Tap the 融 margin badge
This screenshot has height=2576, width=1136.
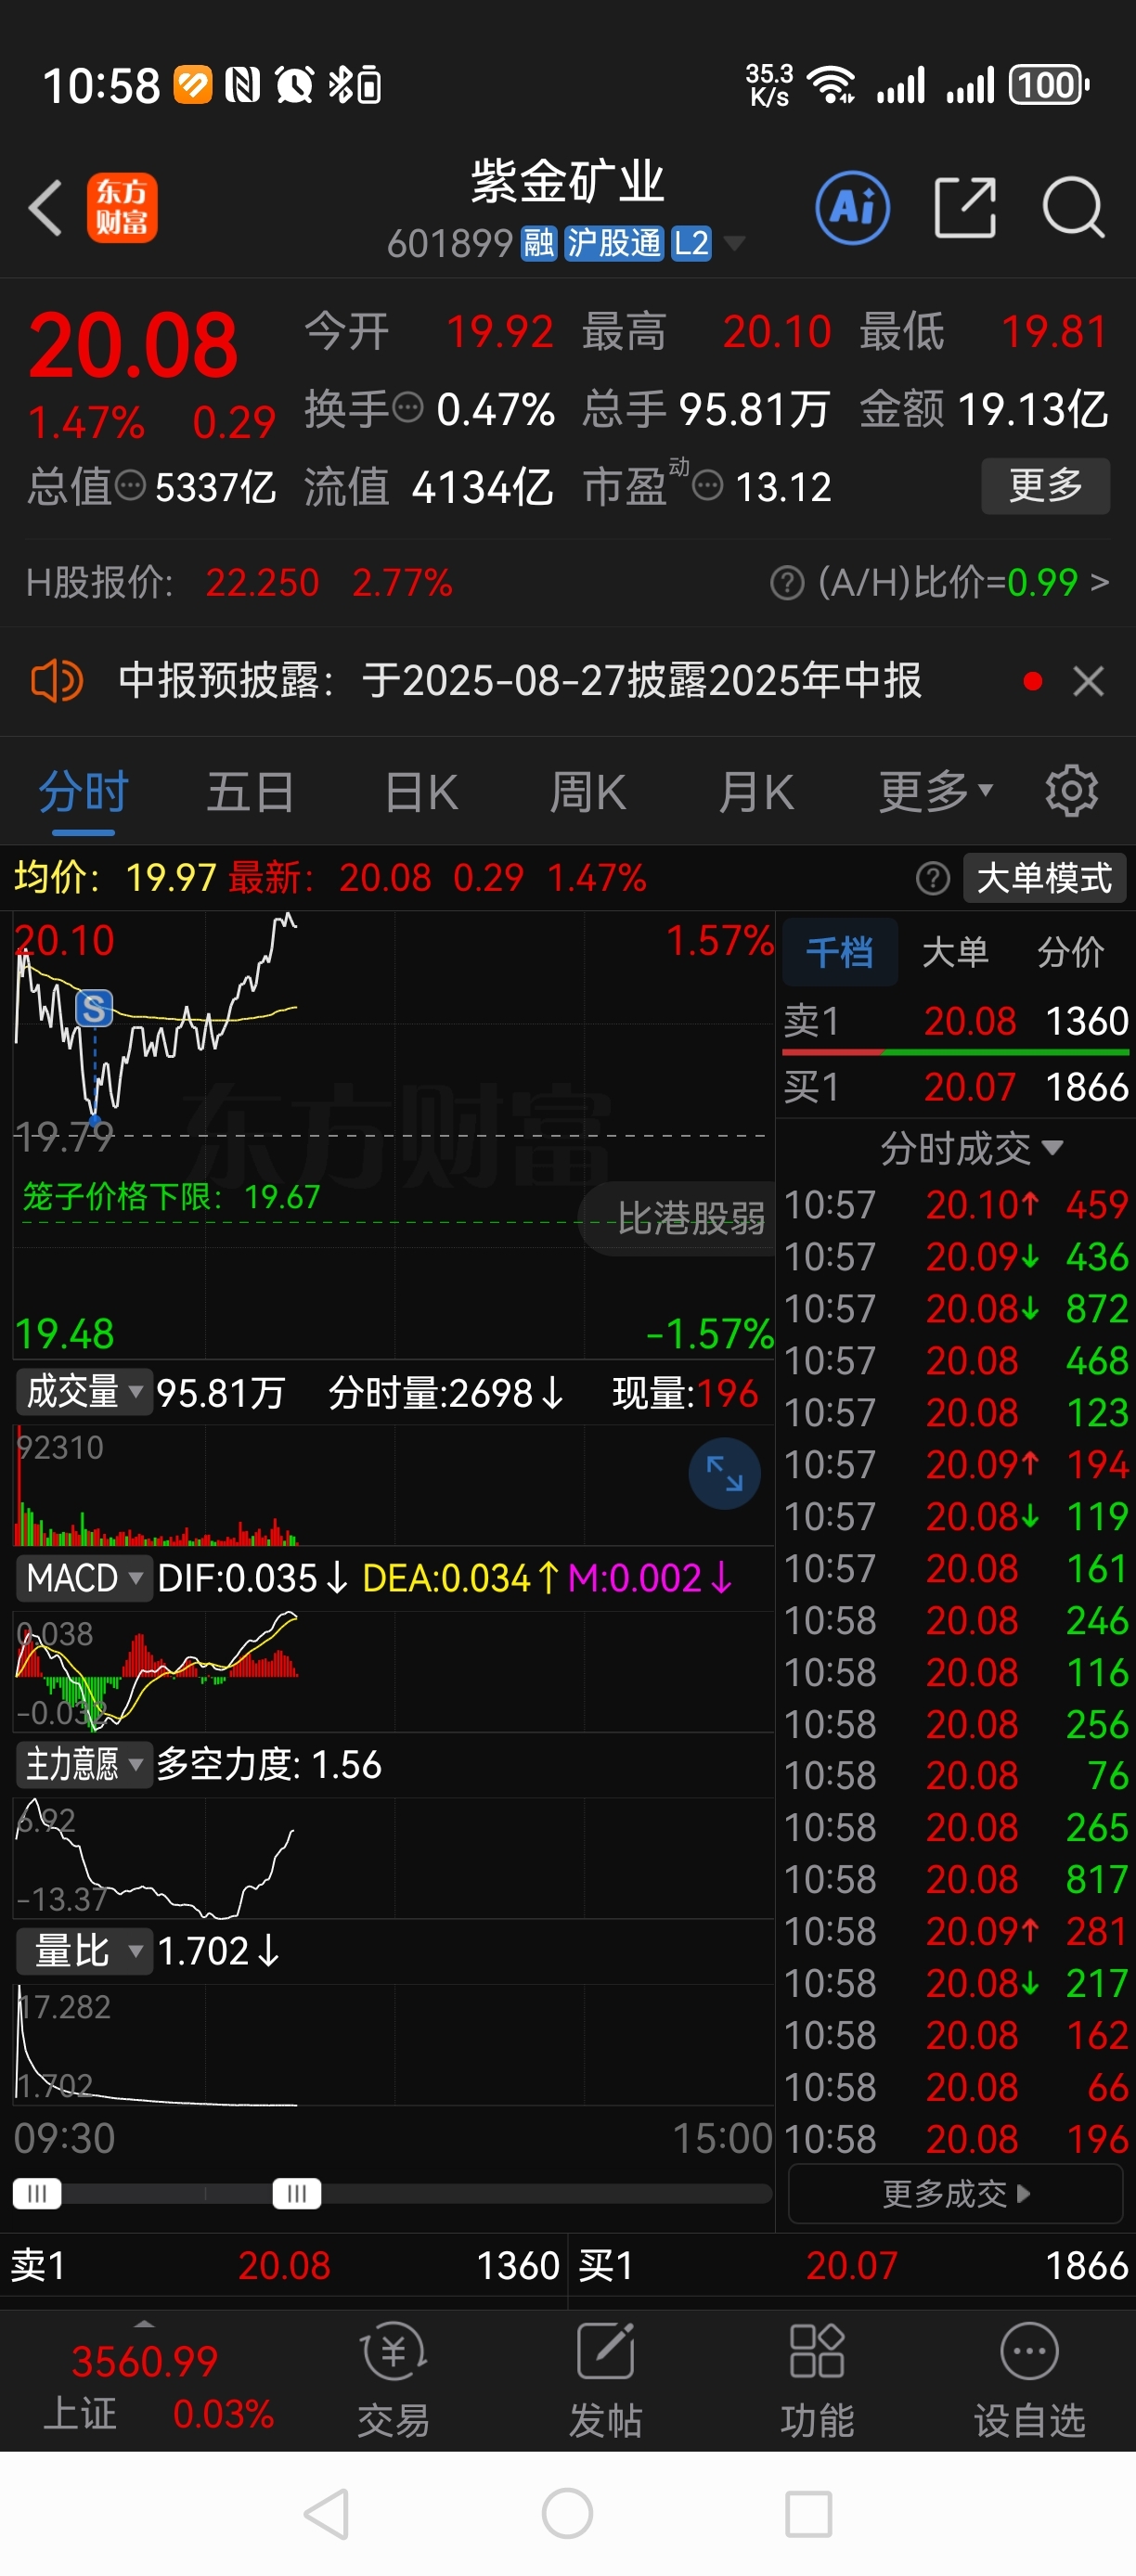538,243
